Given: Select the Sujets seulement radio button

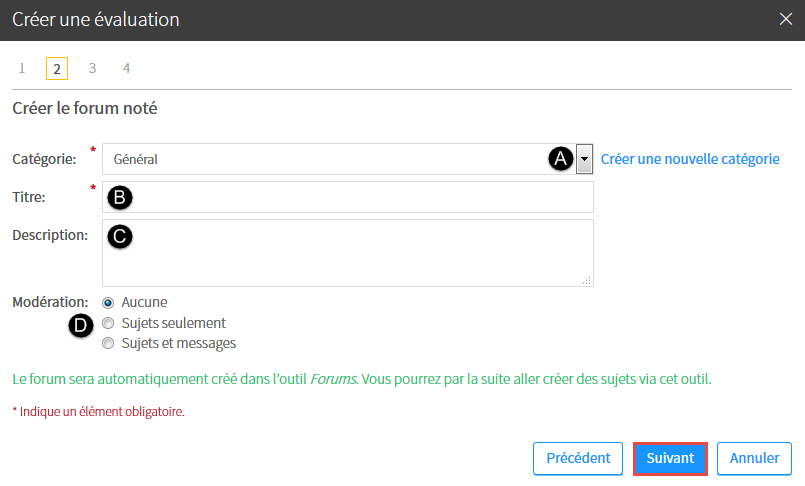Looking at the screenshot, I should (108, 323).
